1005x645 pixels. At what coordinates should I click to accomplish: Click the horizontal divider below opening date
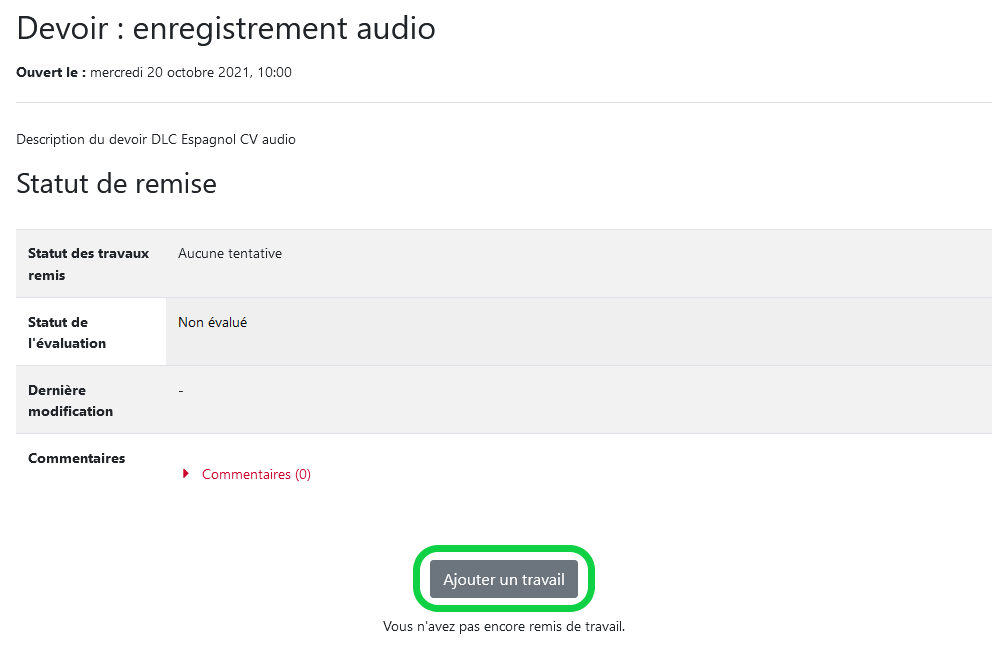504,103
